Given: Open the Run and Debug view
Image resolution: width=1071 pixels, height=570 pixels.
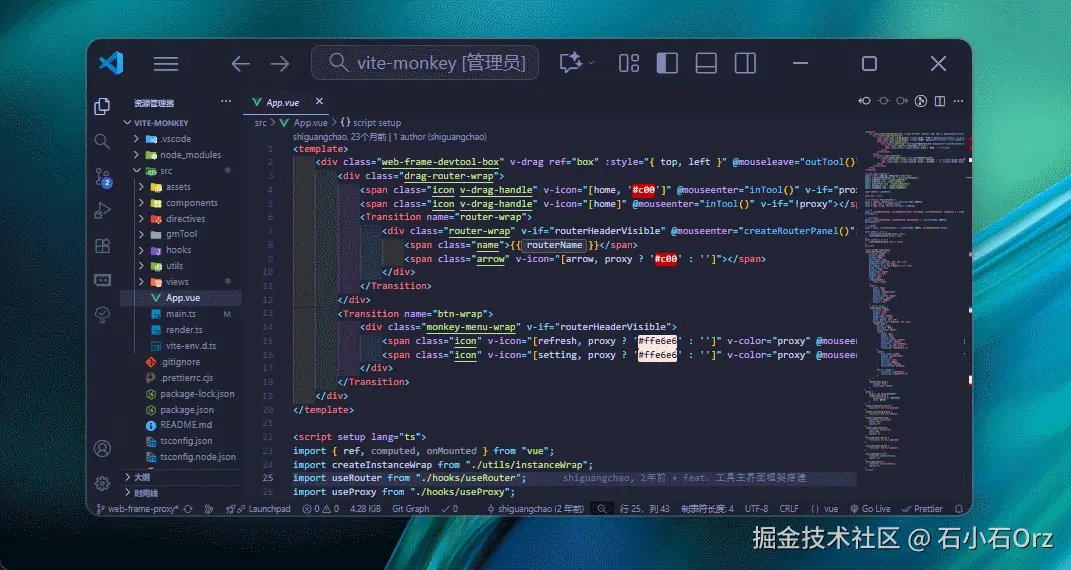Looking at the screenshot, I should click(102, 211).
